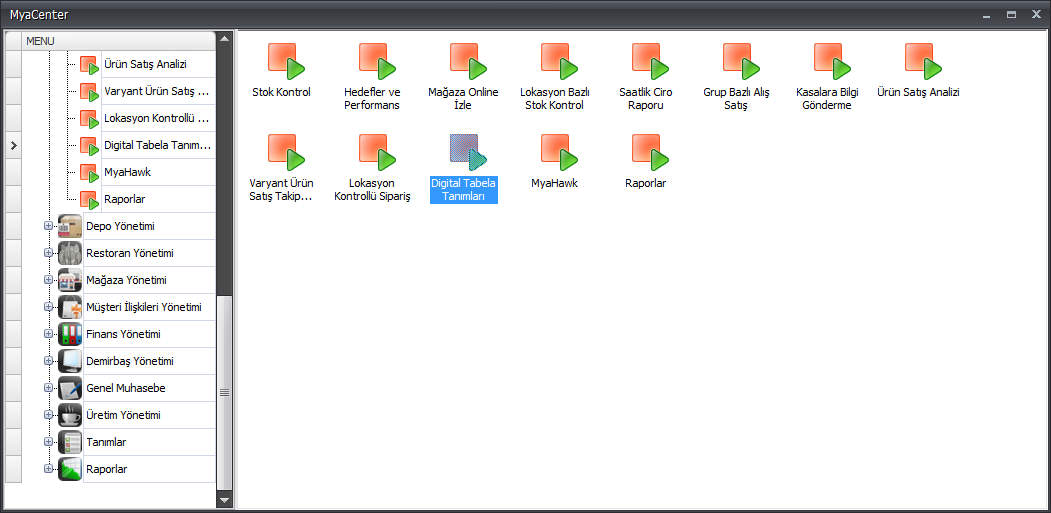This screenshot has height=513, width=1051.
Task: Click the Depo Yönetimi label
Action: point(121,227)
